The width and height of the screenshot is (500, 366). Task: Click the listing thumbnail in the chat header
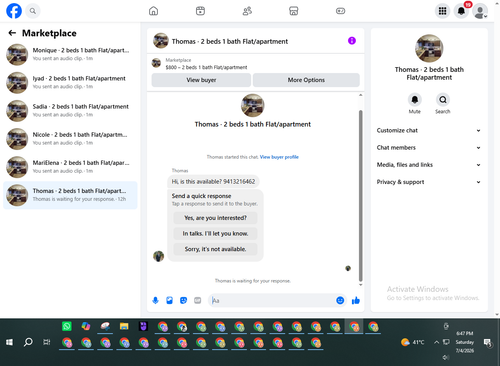[161, 41]
